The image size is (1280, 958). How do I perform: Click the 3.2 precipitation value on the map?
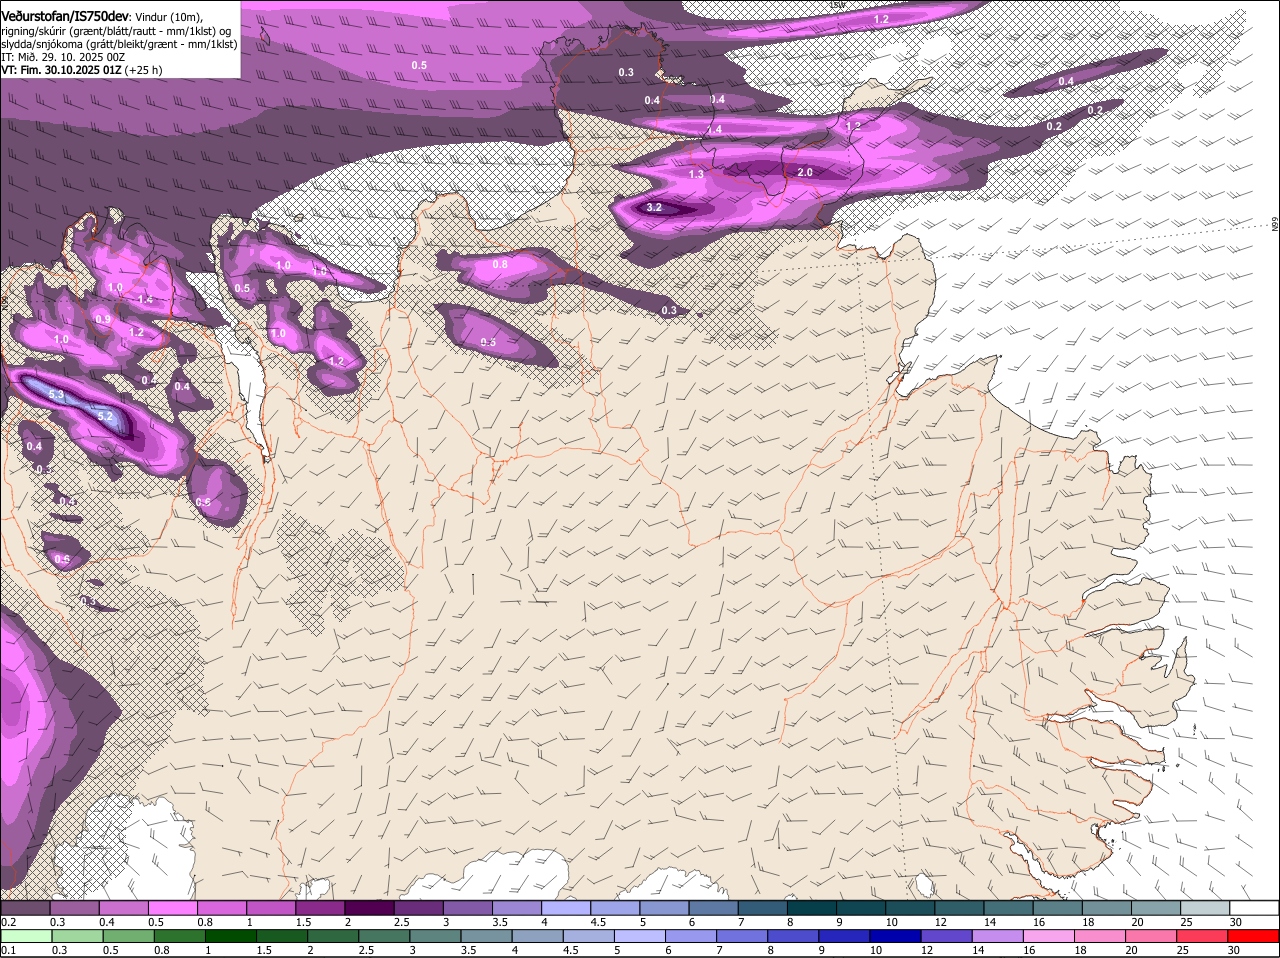tap(654, 208)
